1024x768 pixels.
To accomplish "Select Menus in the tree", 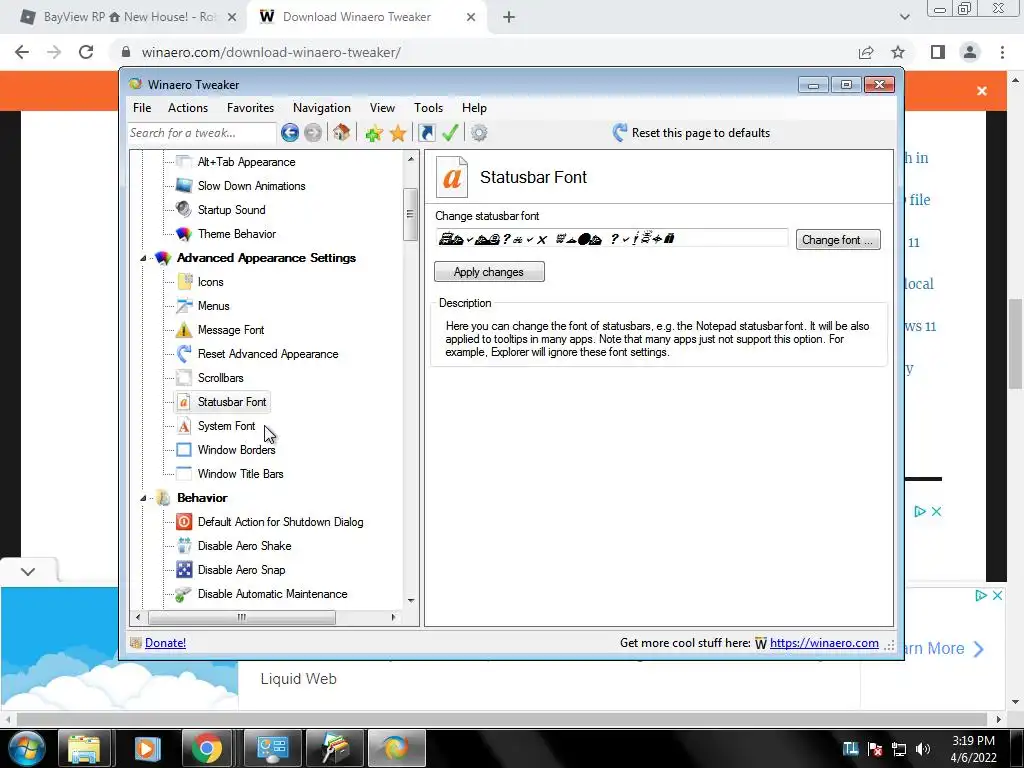I will click(214, 306).
